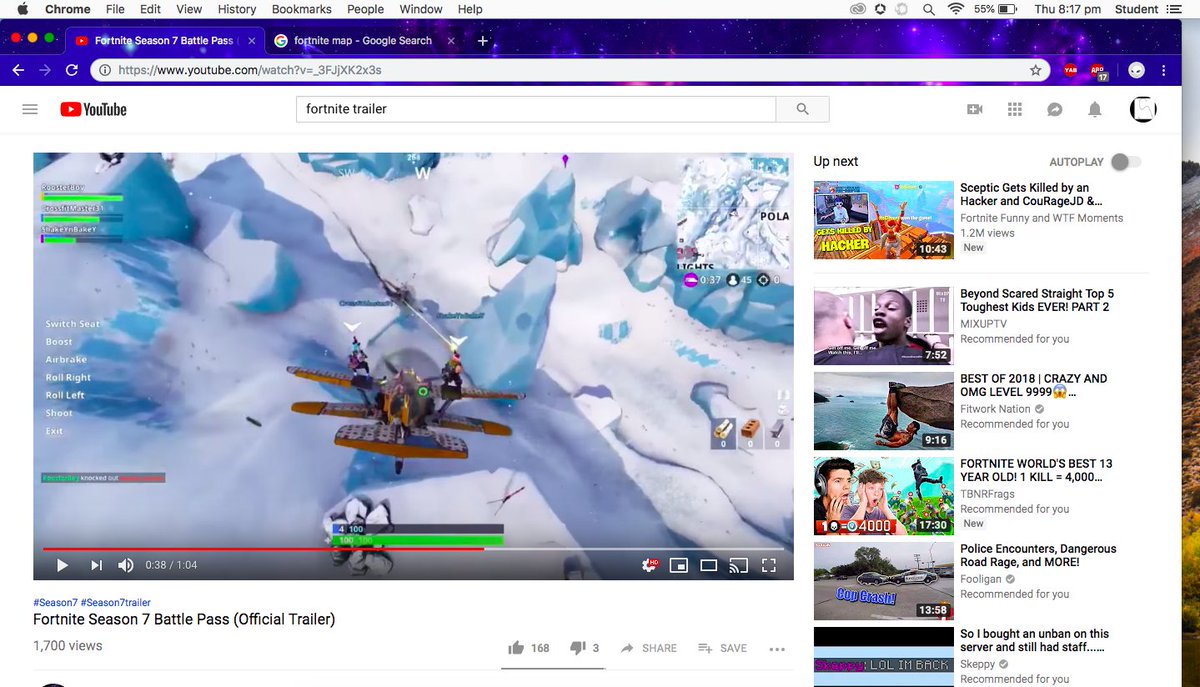This screenshot has height=687, width=1200.
Task: Go forward in Chrome
Action: [x=44, y=71]
